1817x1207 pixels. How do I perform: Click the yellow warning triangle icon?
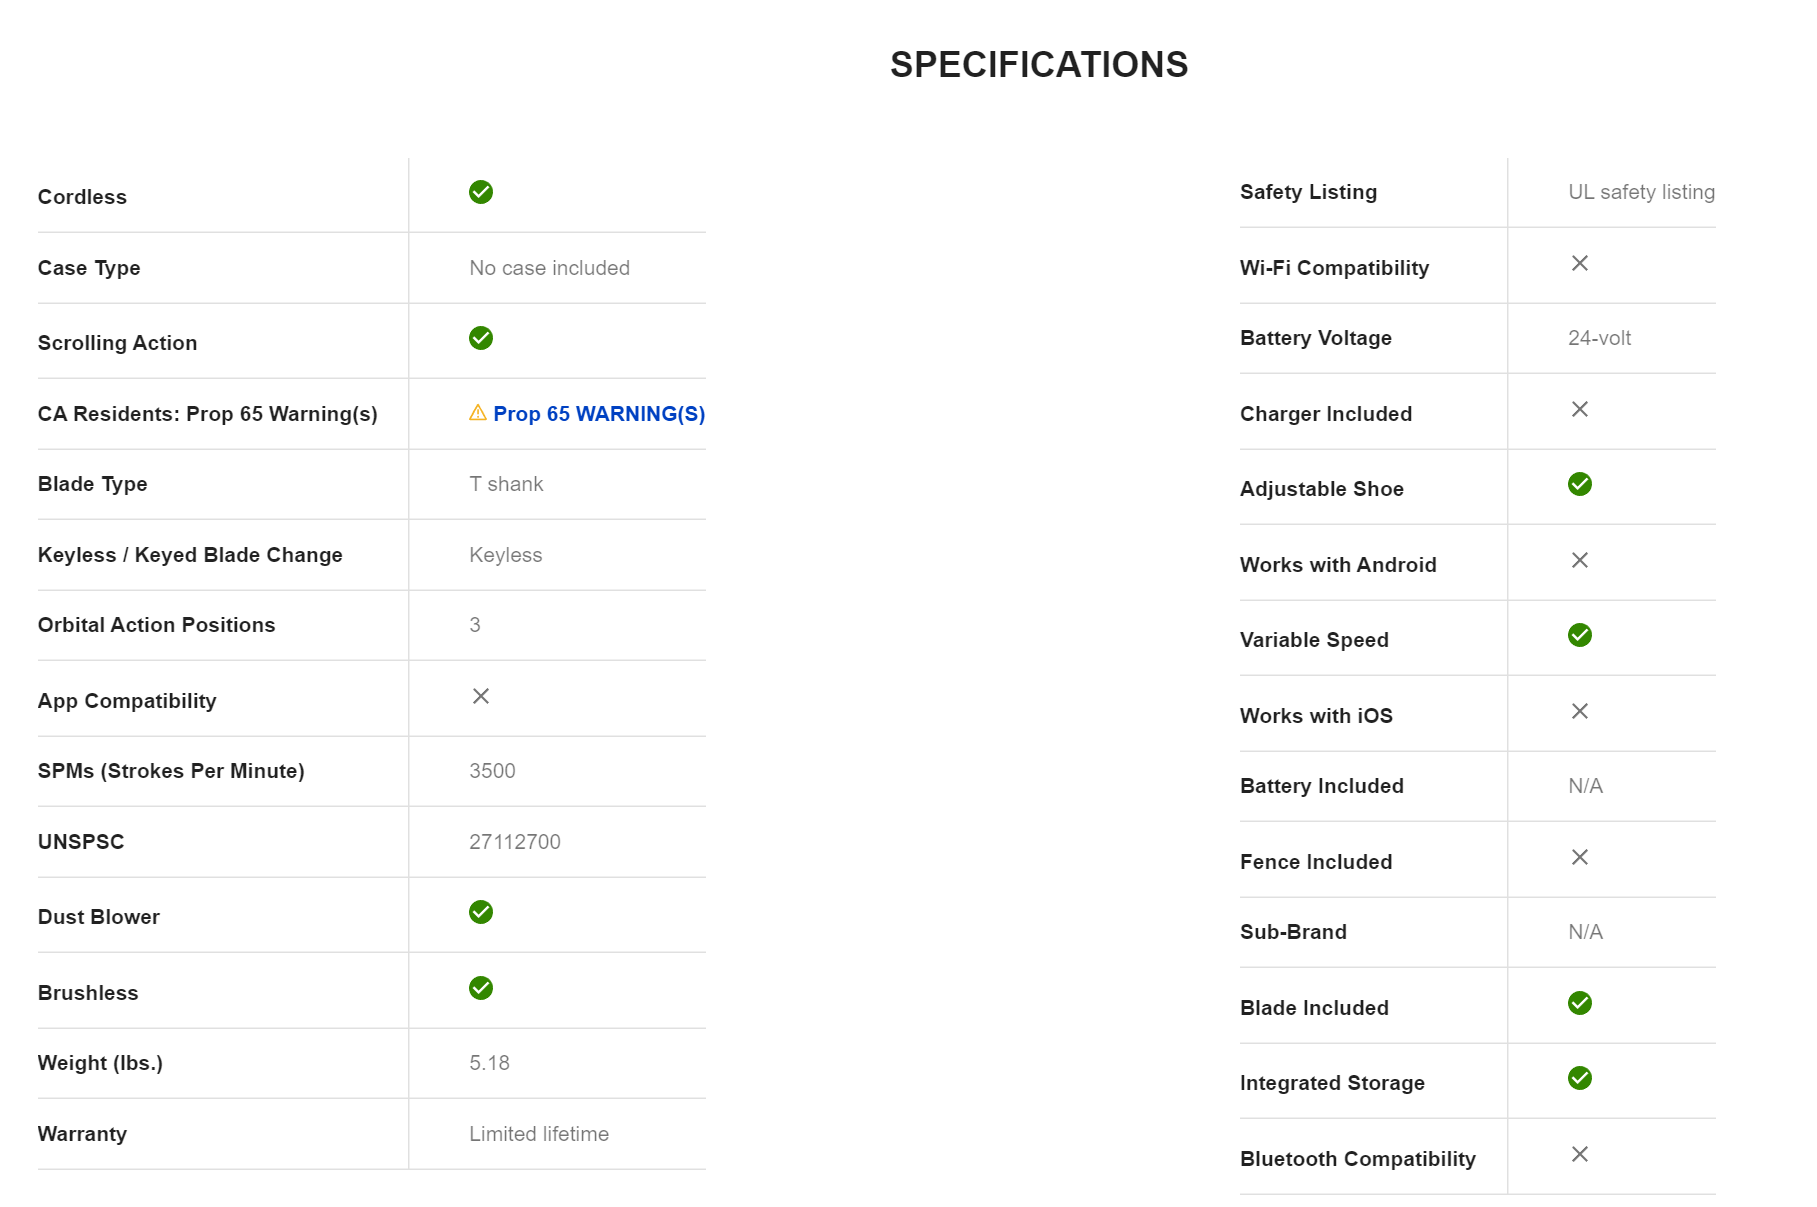pyautogui.click(x=478, y=413)
